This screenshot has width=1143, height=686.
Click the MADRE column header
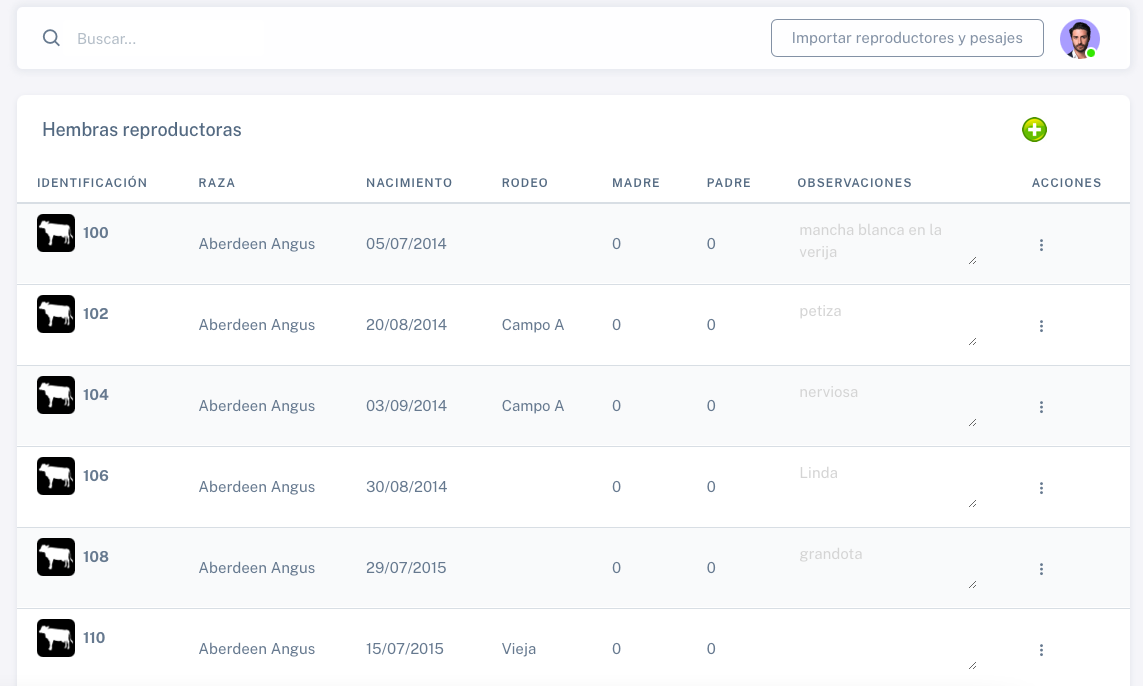coord(636,183)
